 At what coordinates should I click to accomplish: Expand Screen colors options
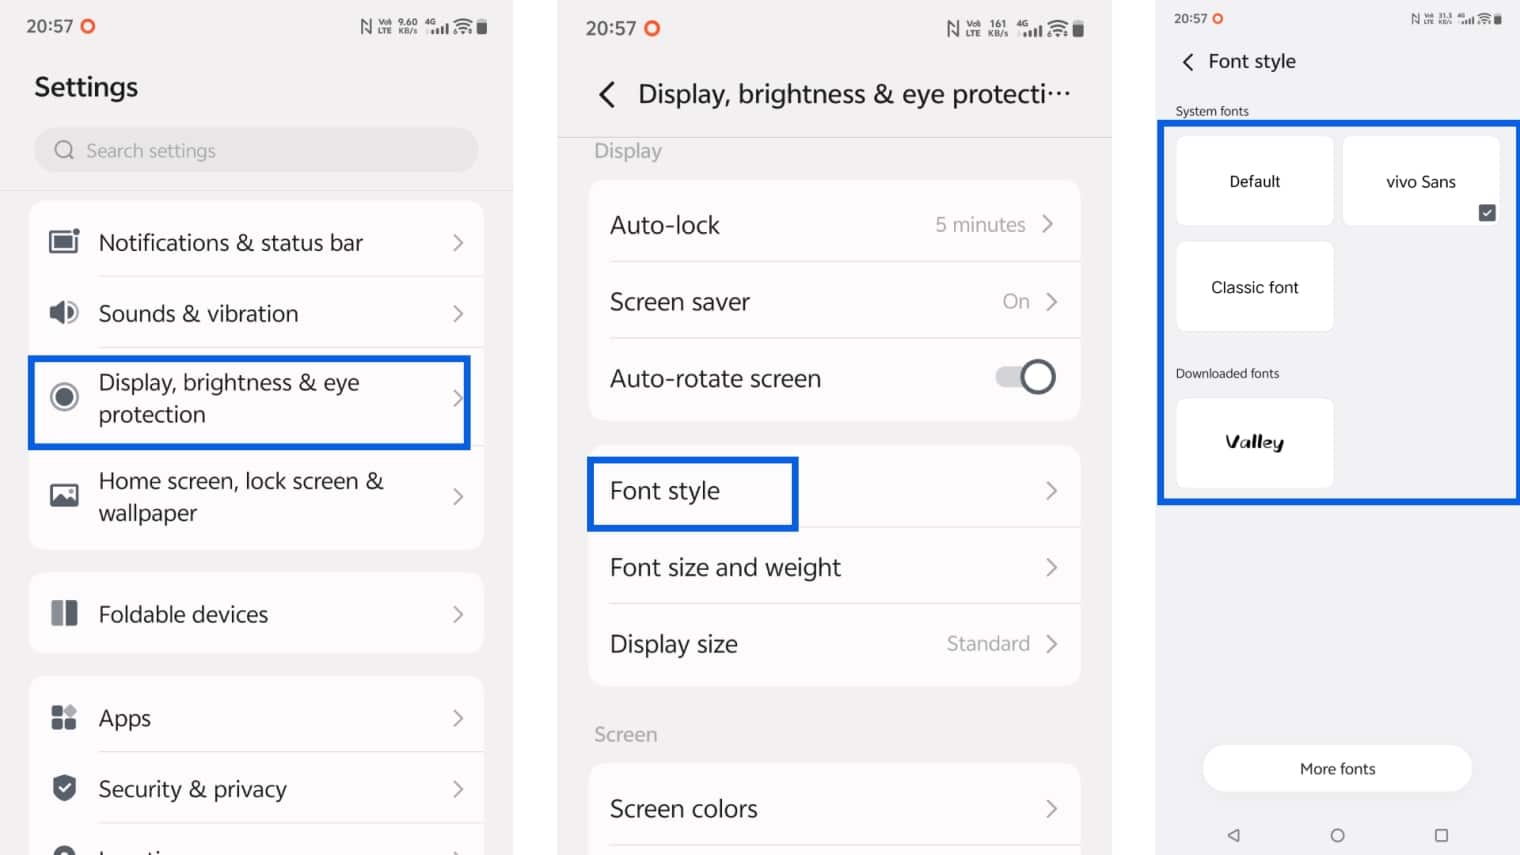point(1051,808)
